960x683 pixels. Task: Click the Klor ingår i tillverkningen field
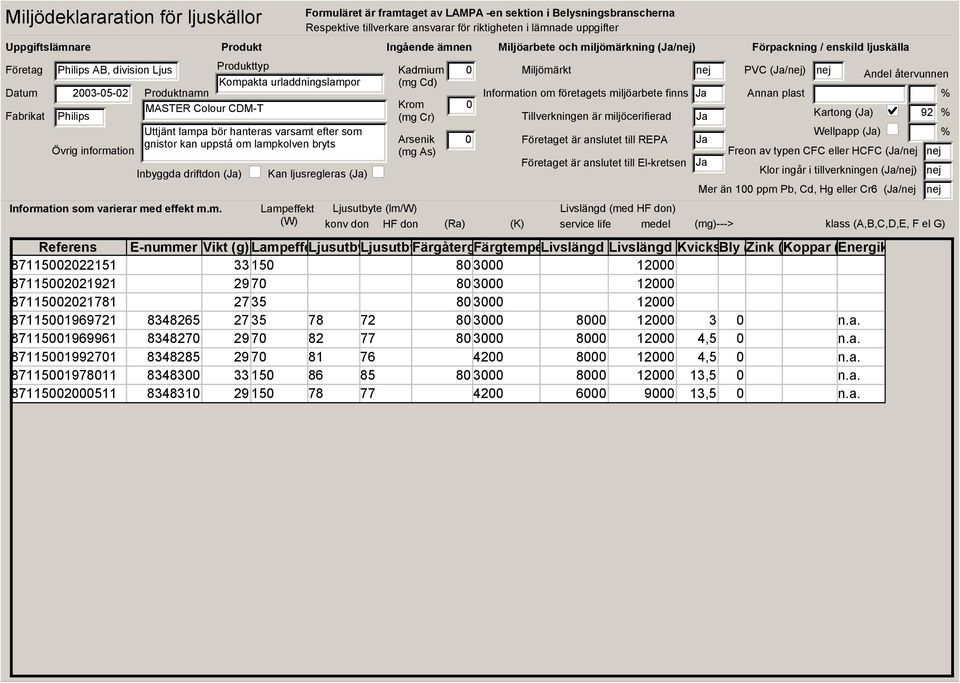coord(938,170)
